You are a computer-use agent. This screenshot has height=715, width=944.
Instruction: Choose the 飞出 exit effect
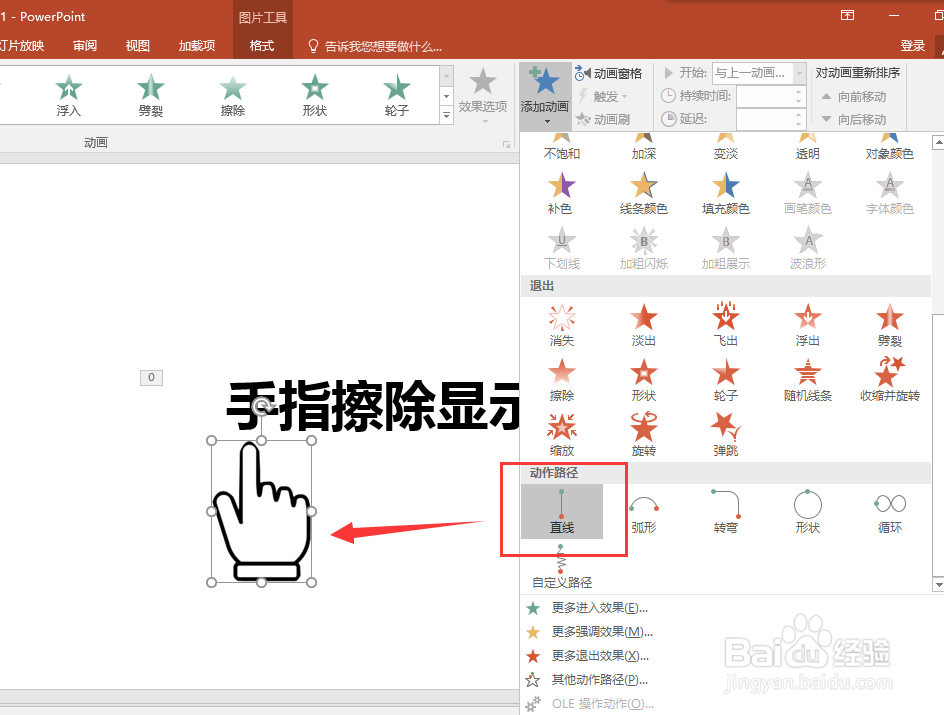tap(725, 326)
